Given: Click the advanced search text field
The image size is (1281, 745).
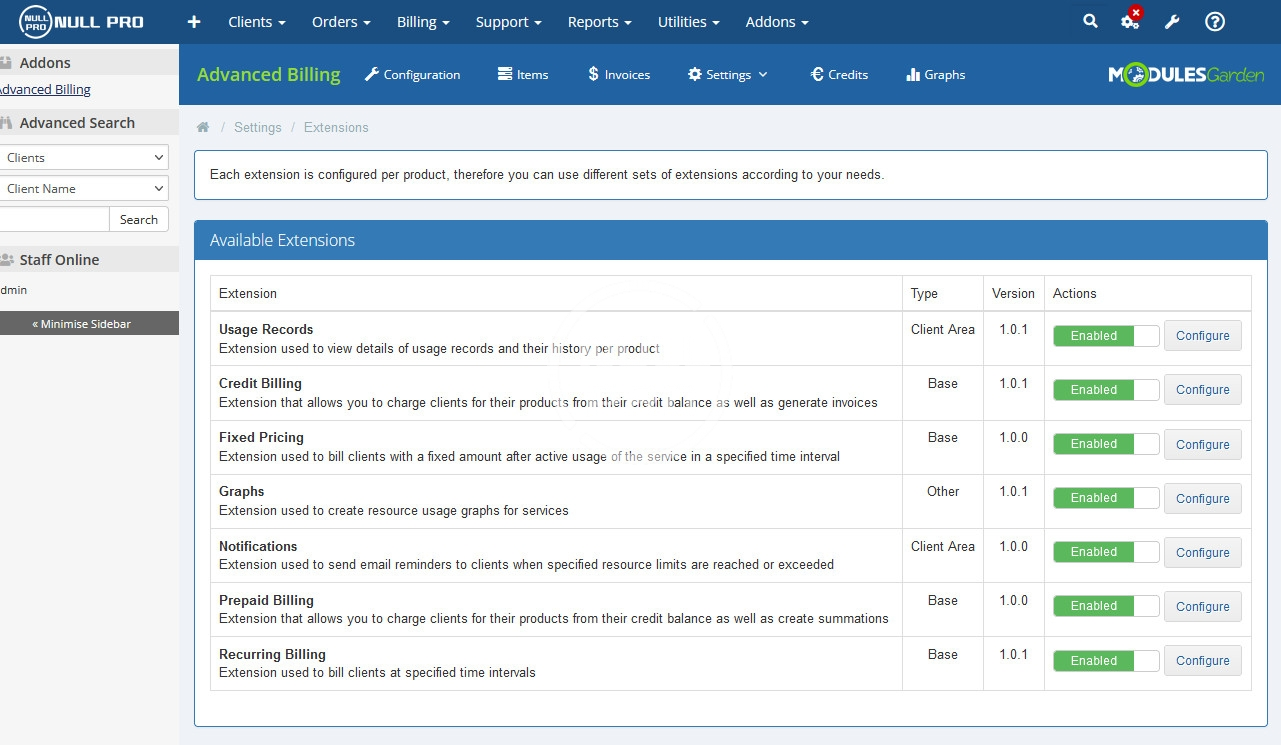Looking at the screenshot, I should [53, 220].
